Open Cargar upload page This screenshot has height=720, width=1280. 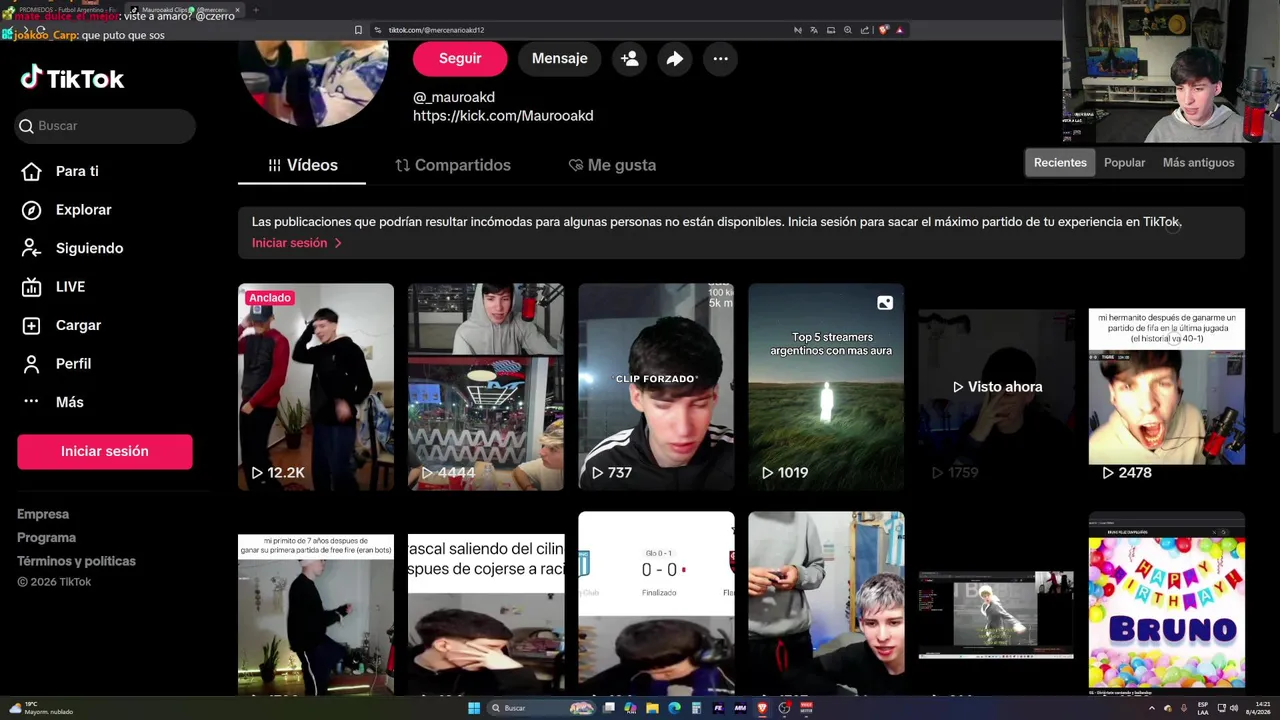[x=62, y=325]
